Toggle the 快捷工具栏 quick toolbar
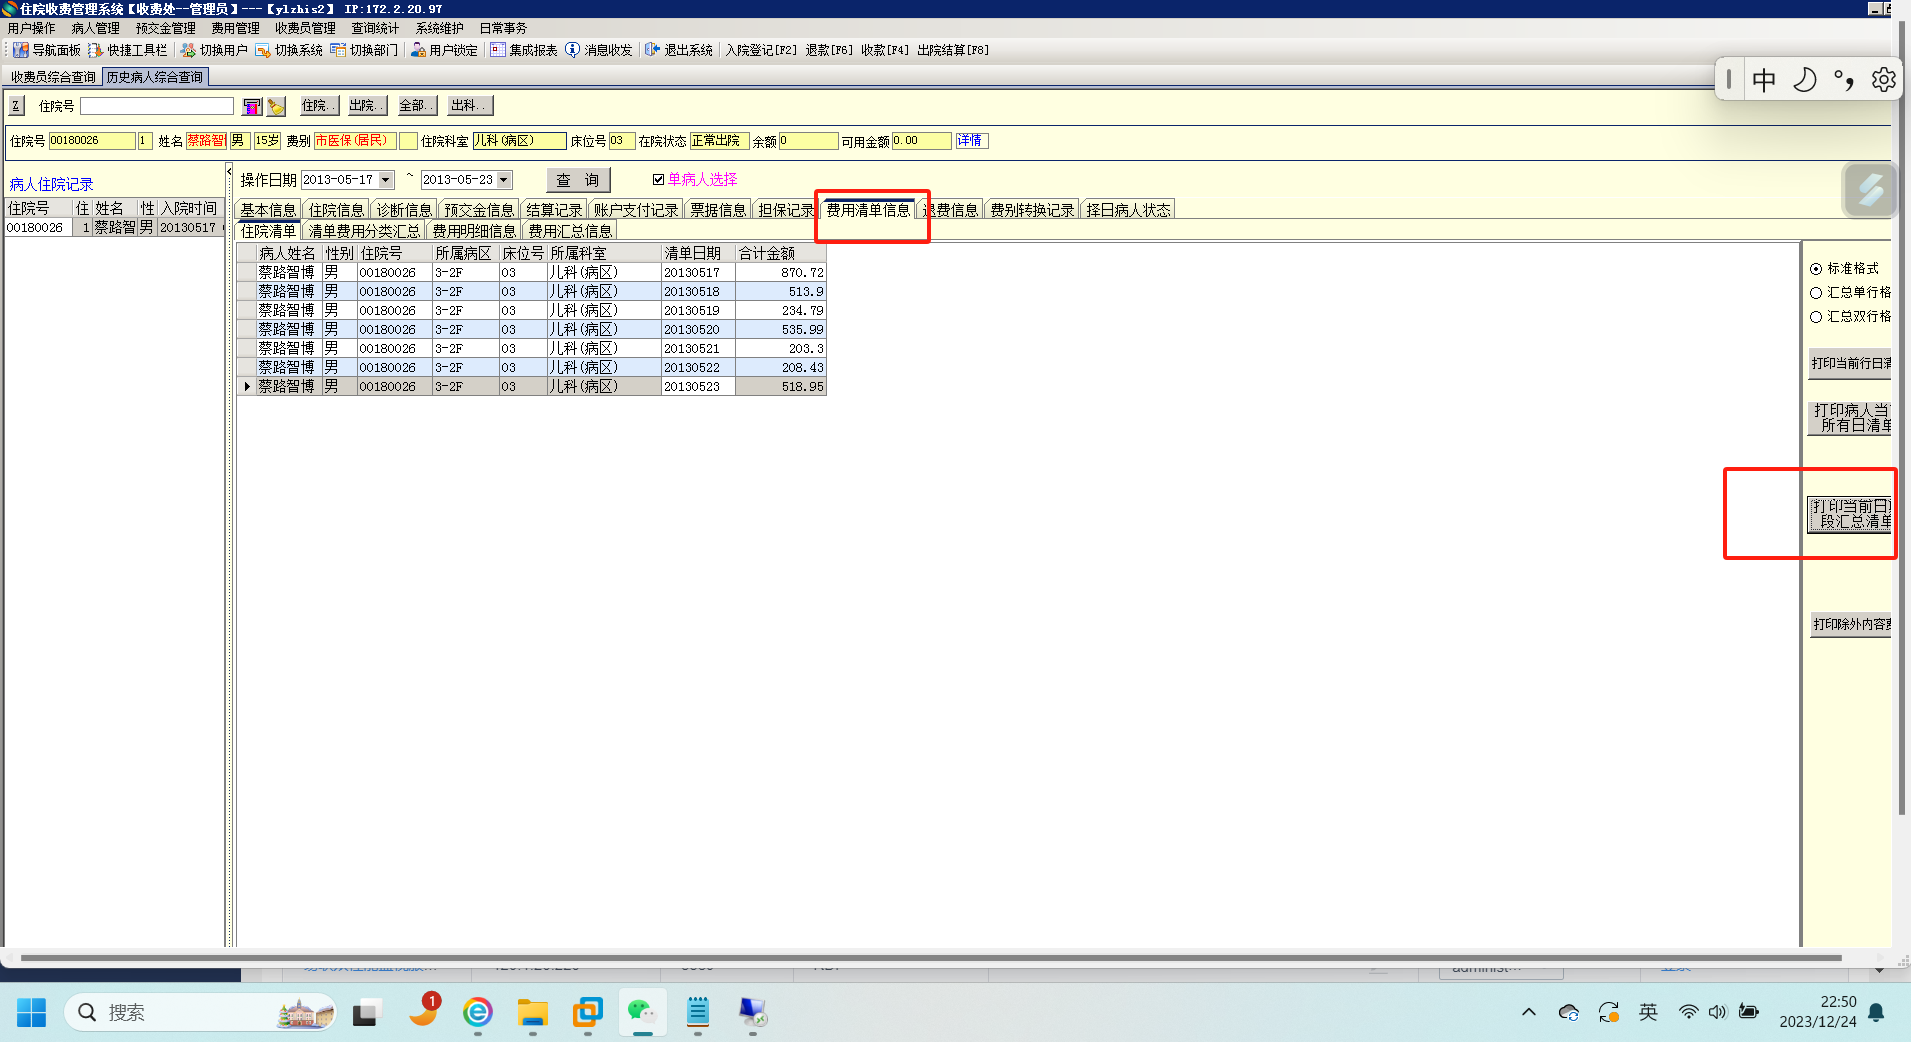 (128, 50)
